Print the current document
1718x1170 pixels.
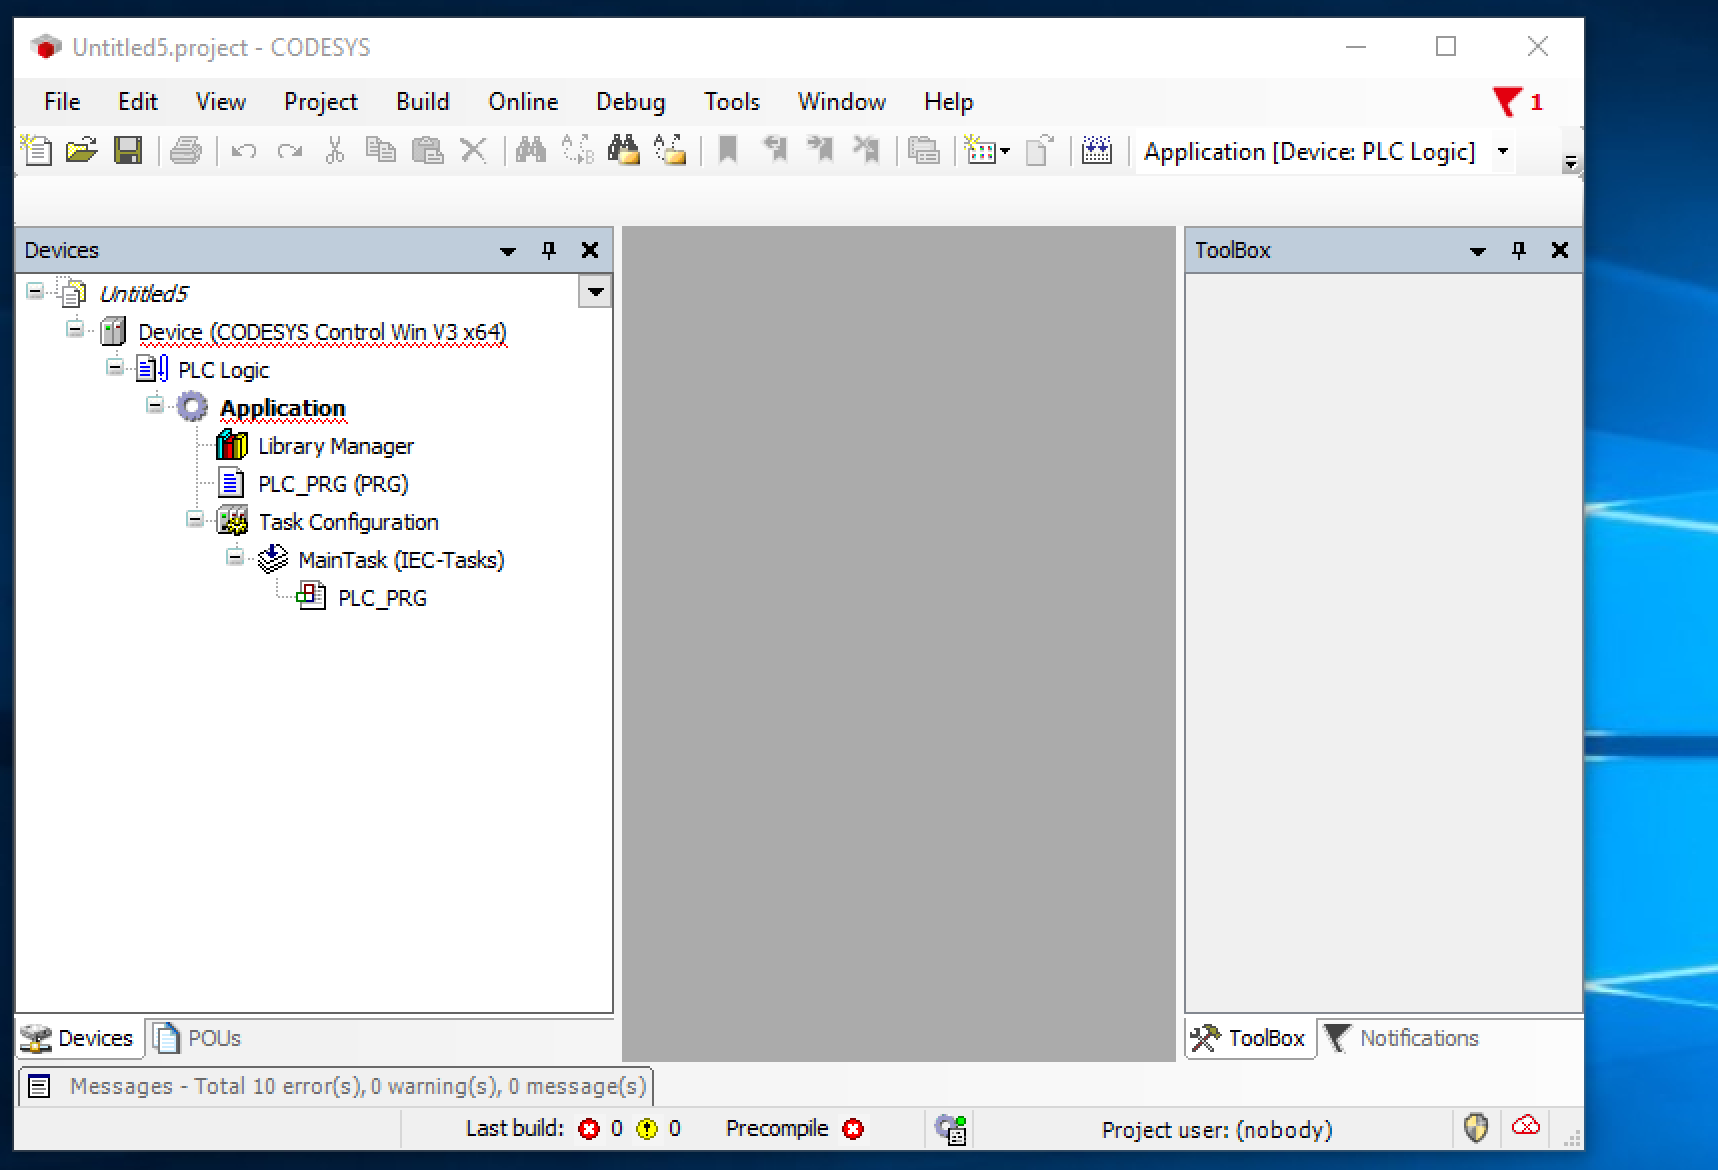coord(187,150)
